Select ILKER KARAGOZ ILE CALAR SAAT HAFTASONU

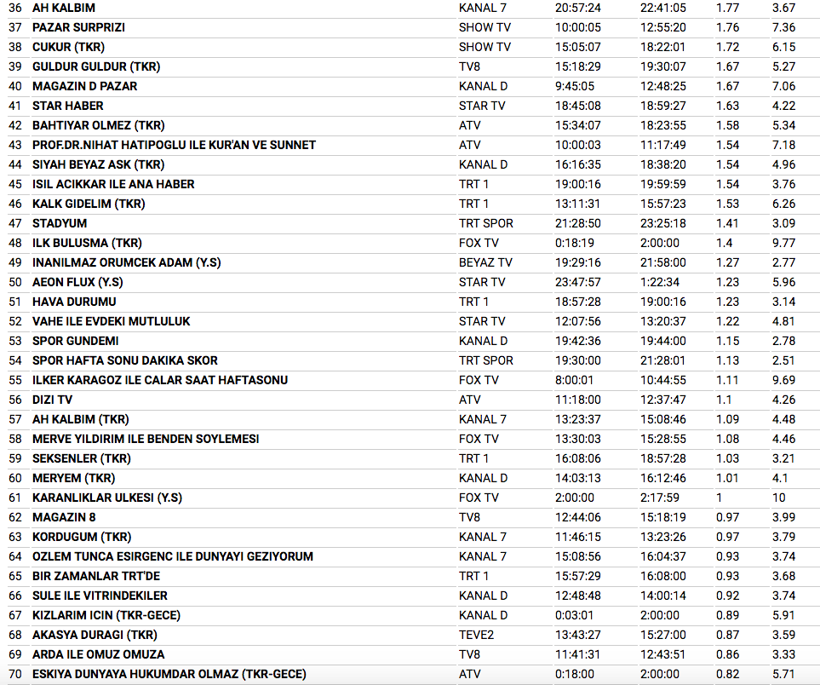pyautogui.click(x=159, y=380)
